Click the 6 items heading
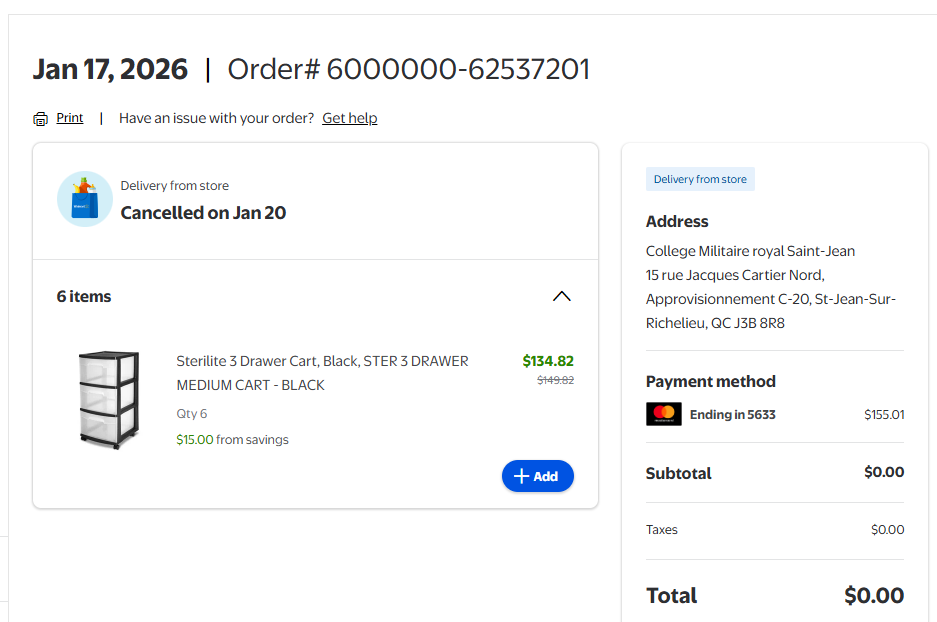This screenshot has width=937, height=622. (x=84, y=296)
